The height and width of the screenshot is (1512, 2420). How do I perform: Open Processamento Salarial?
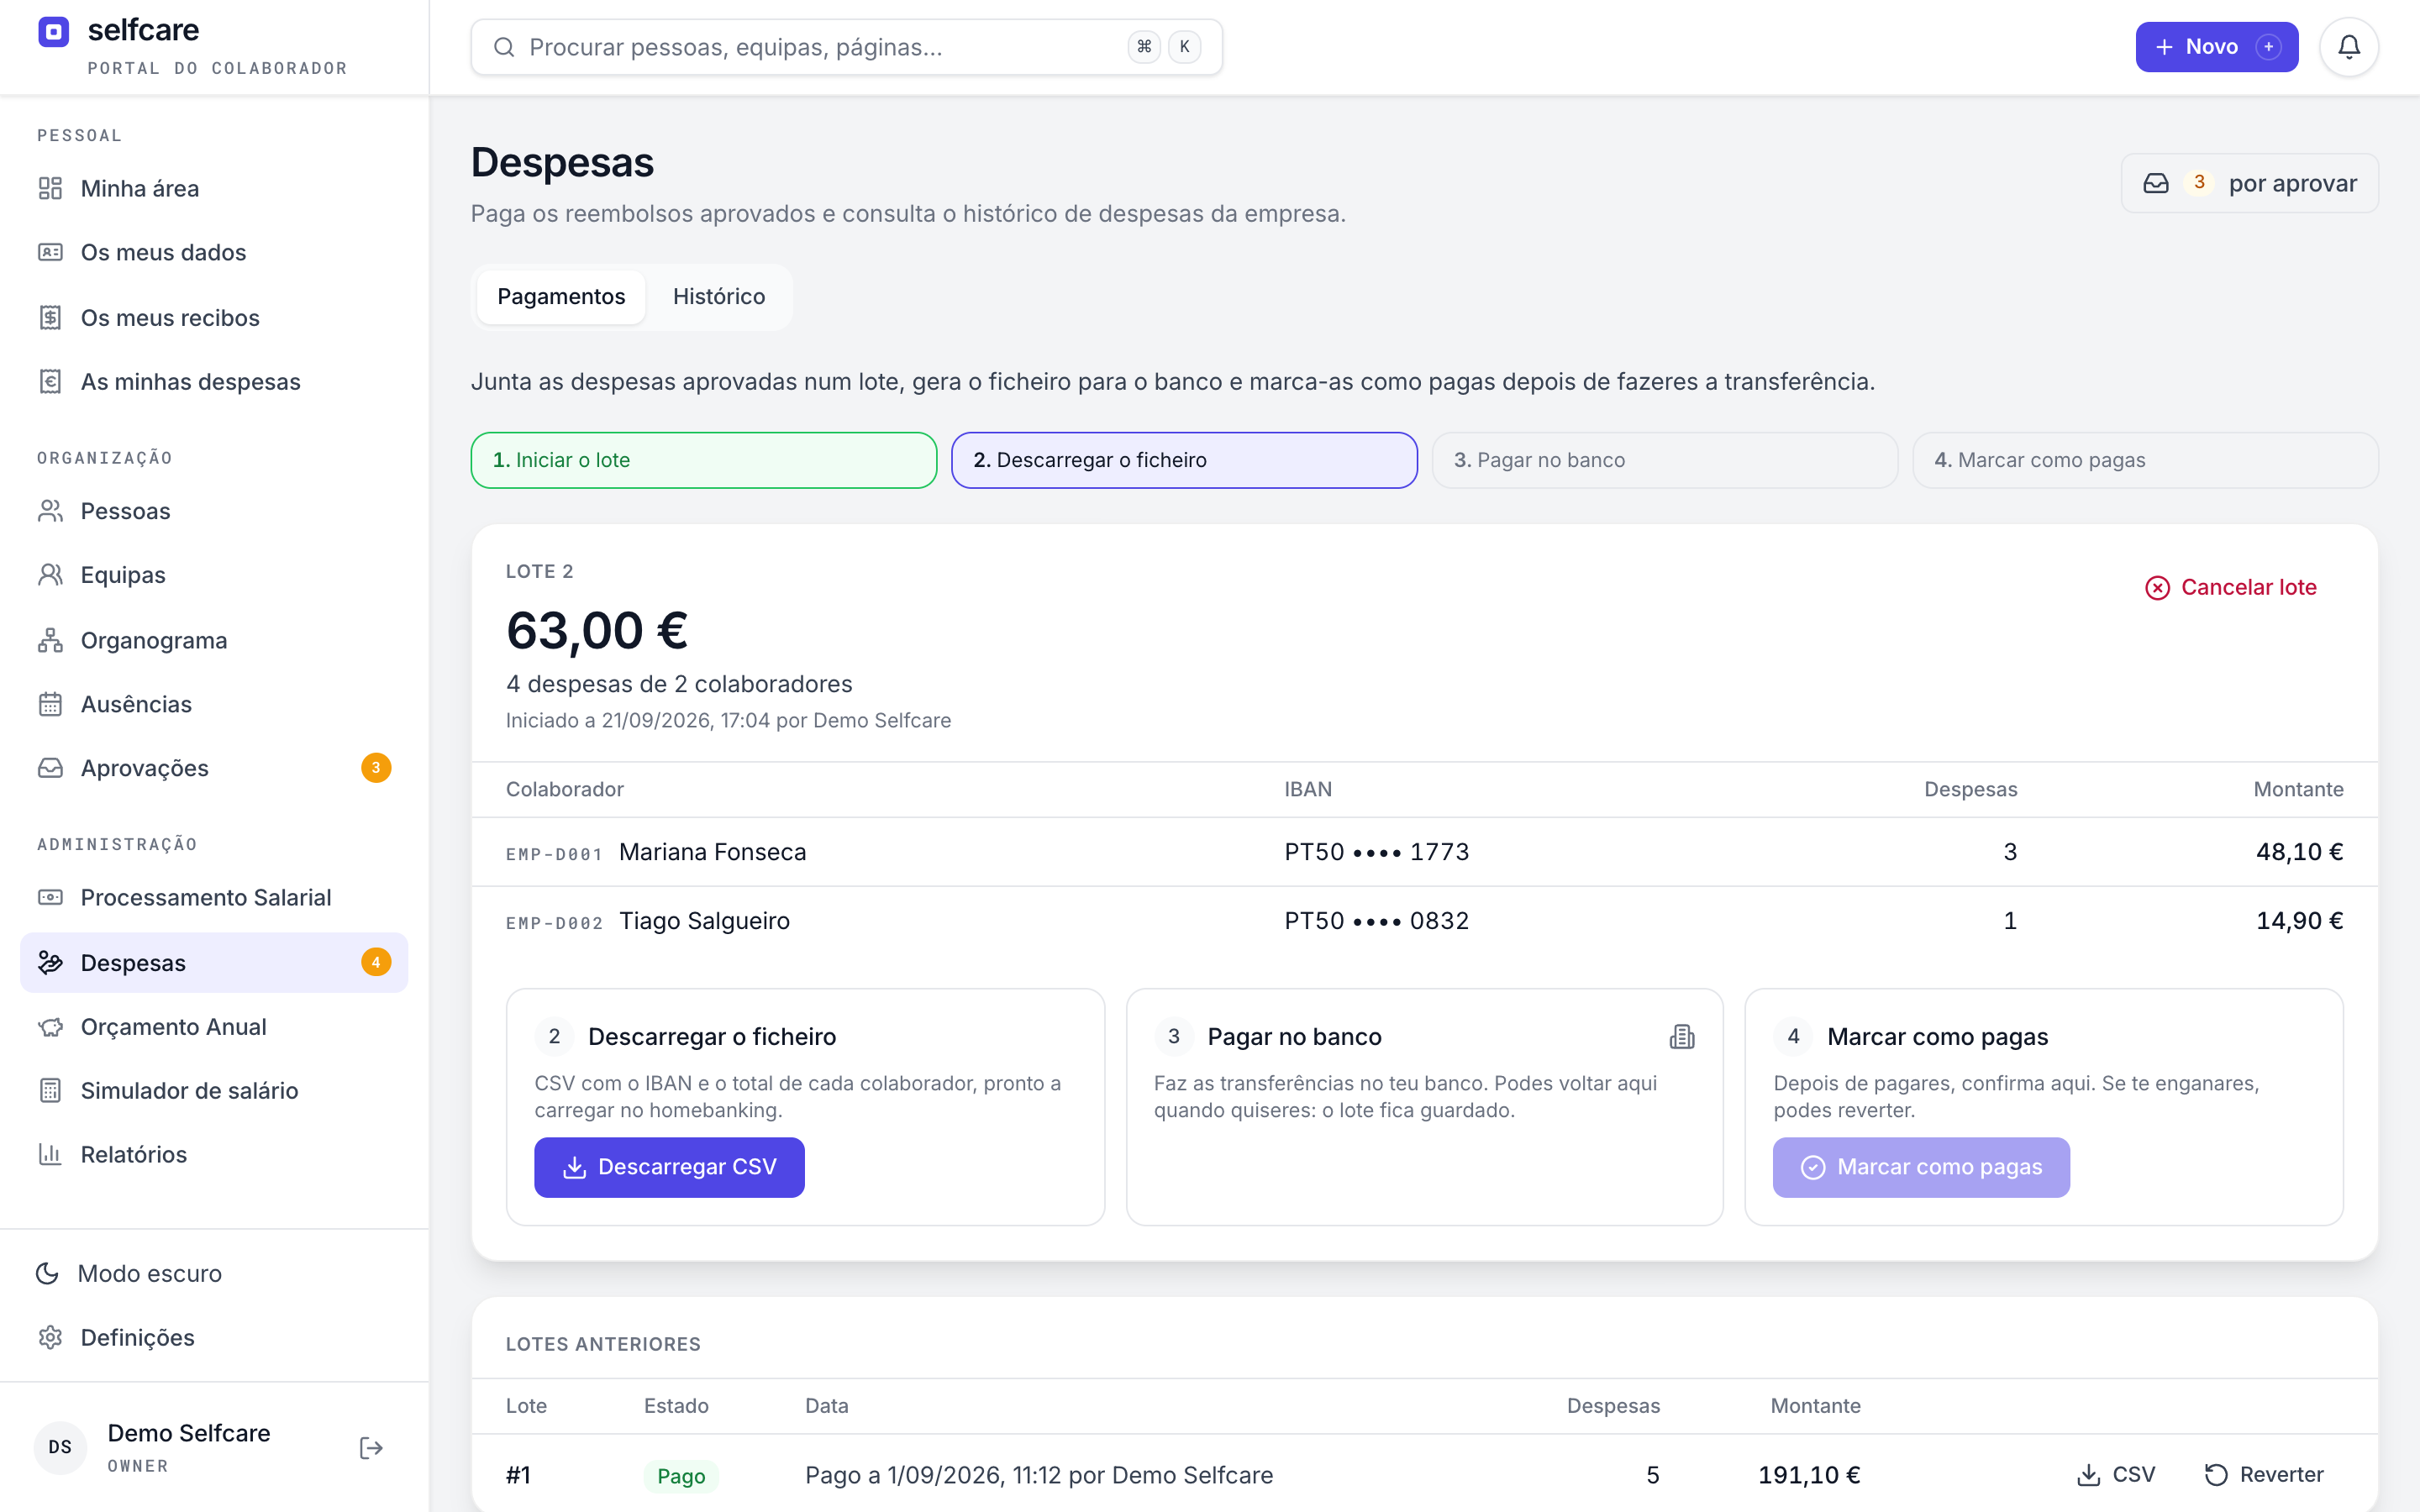pos(214,897)
